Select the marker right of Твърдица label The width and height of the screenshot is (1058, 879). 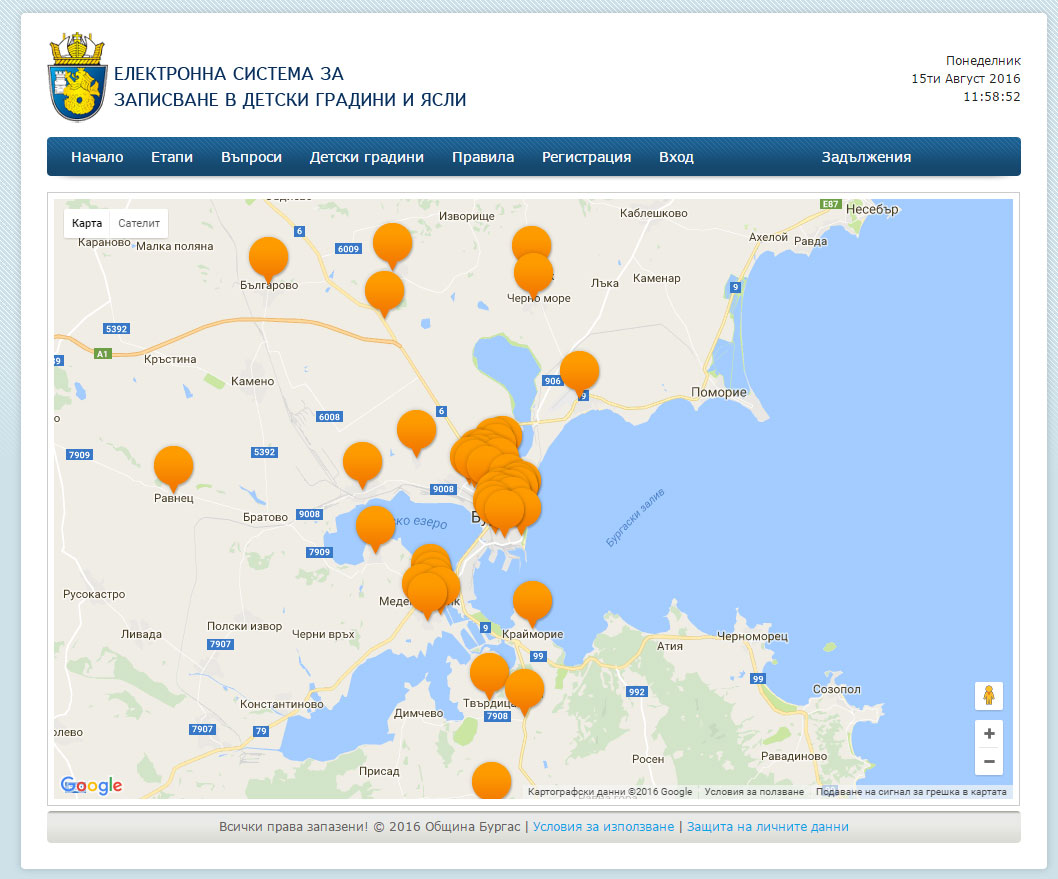[524, 690]
